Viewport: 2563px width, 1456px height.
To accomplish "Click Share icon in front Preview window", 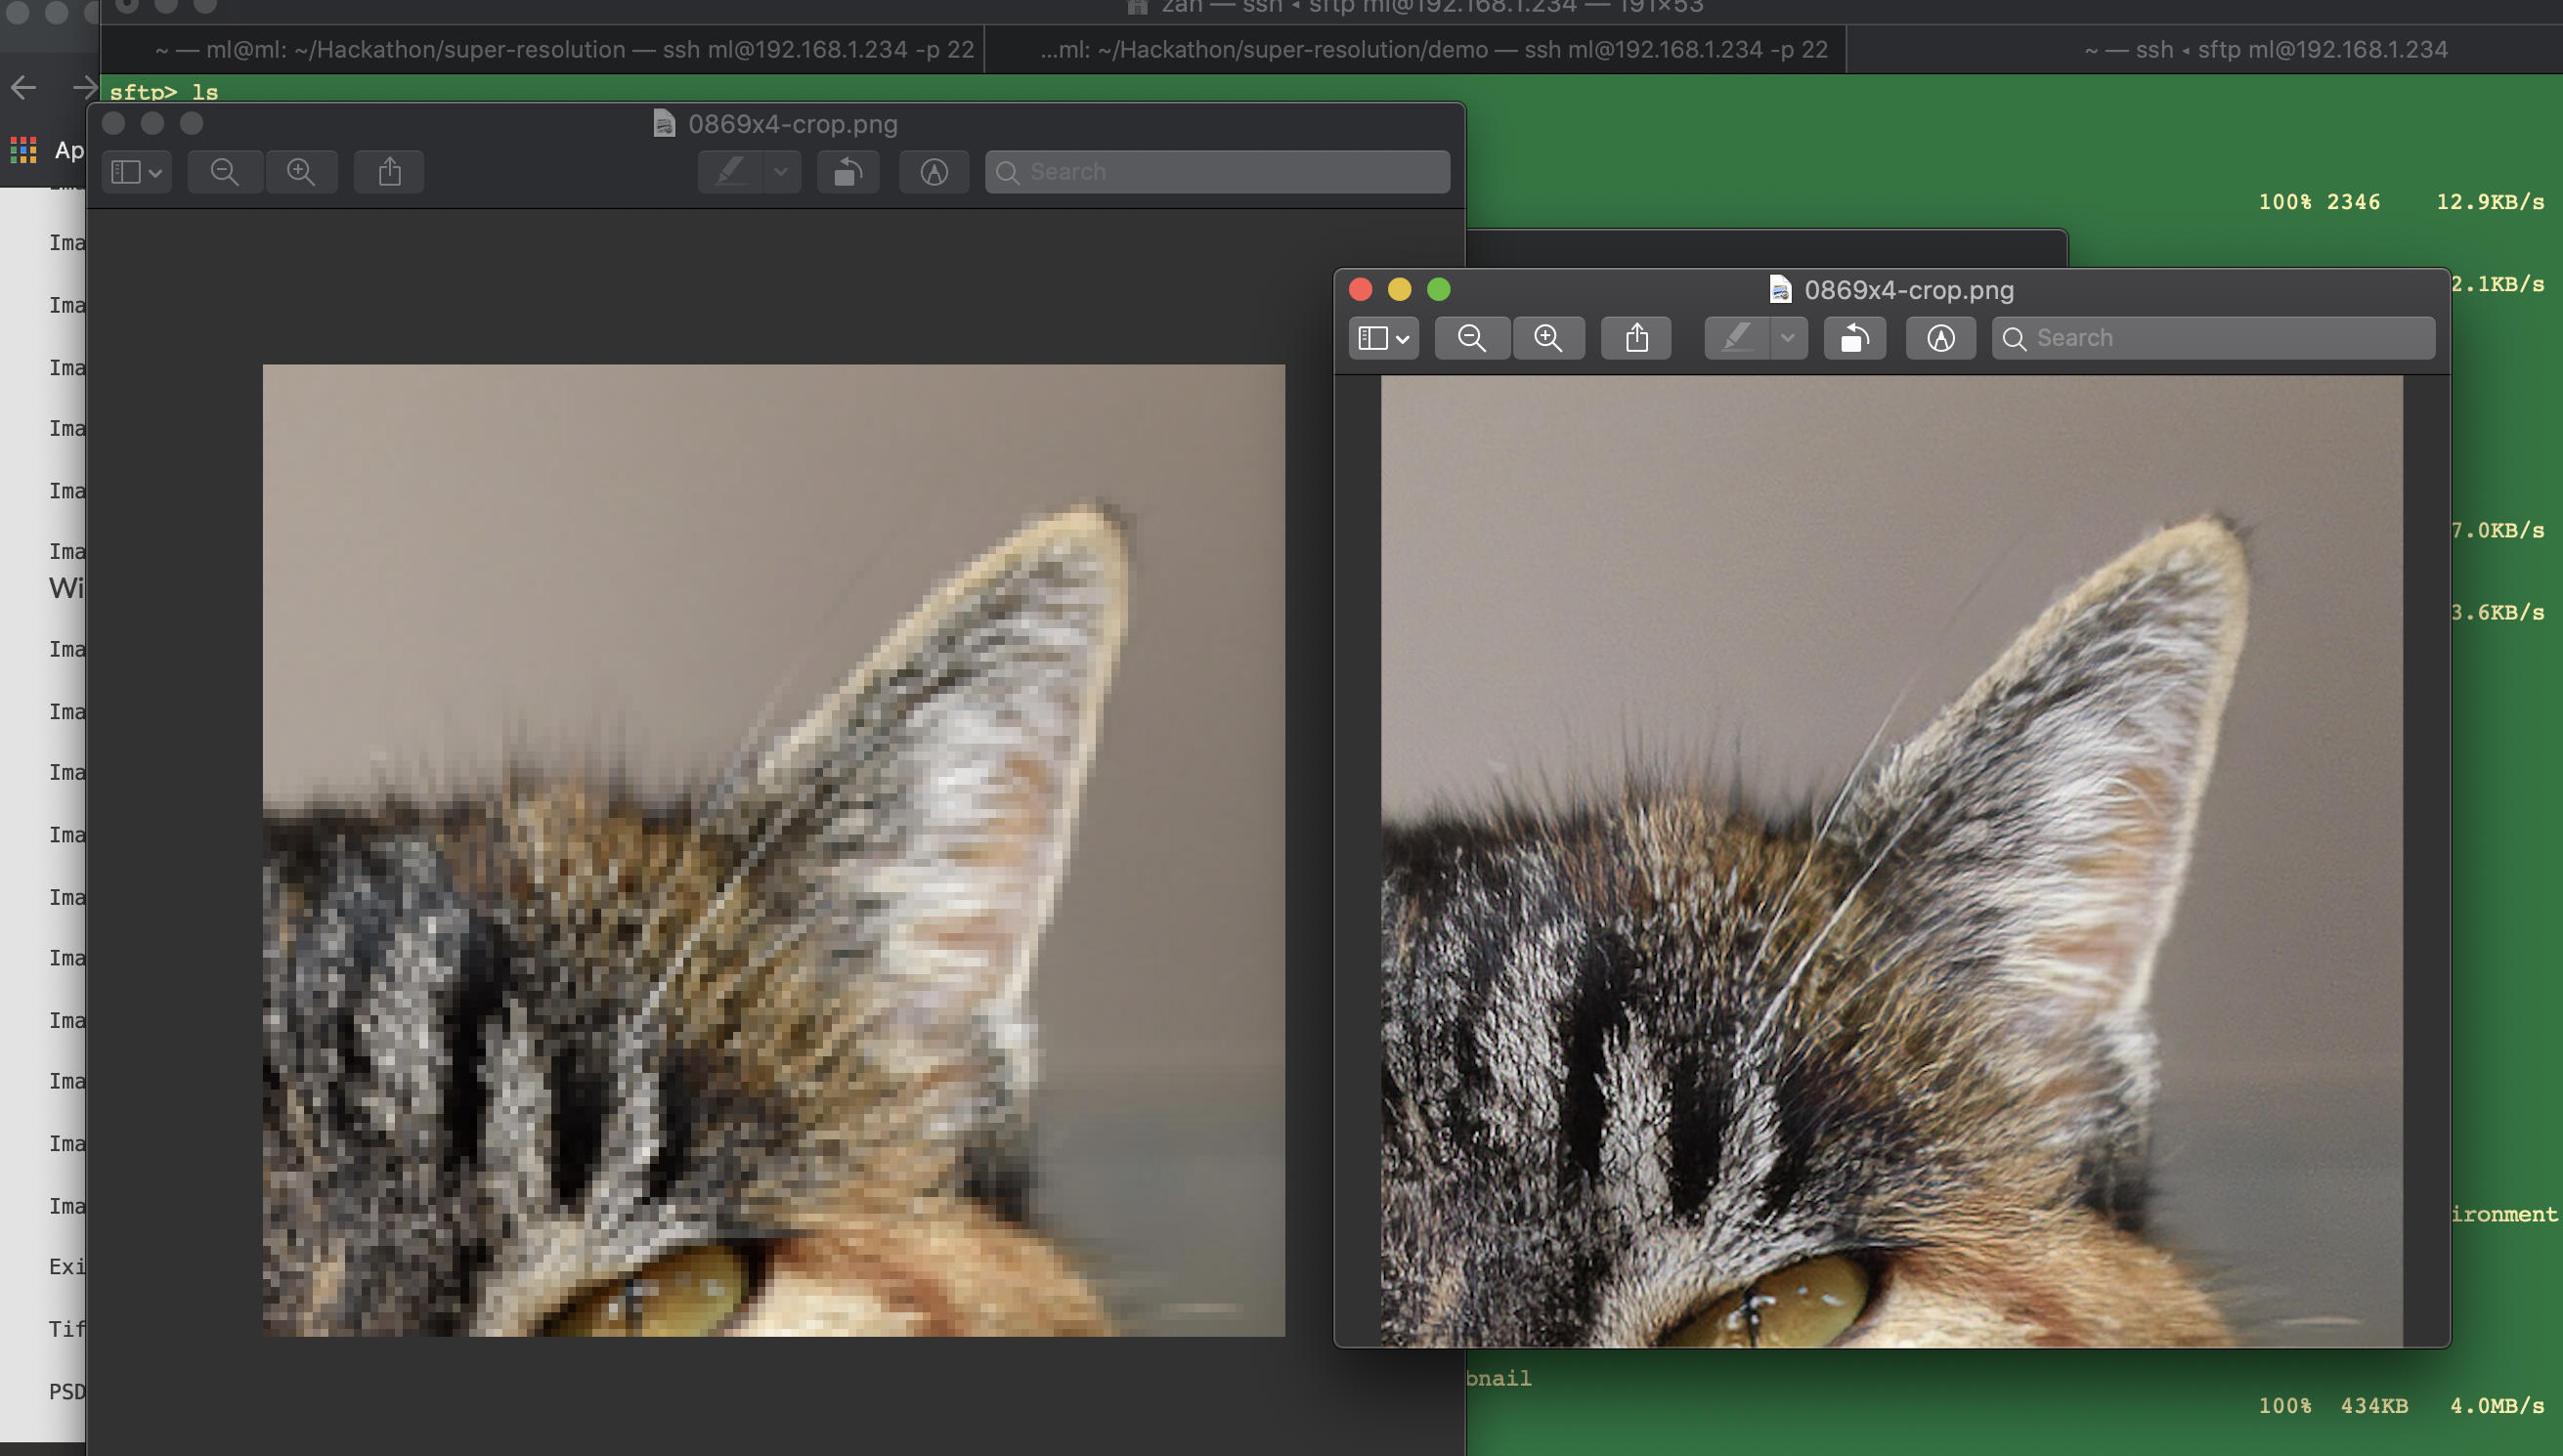I will [1636, 338].
